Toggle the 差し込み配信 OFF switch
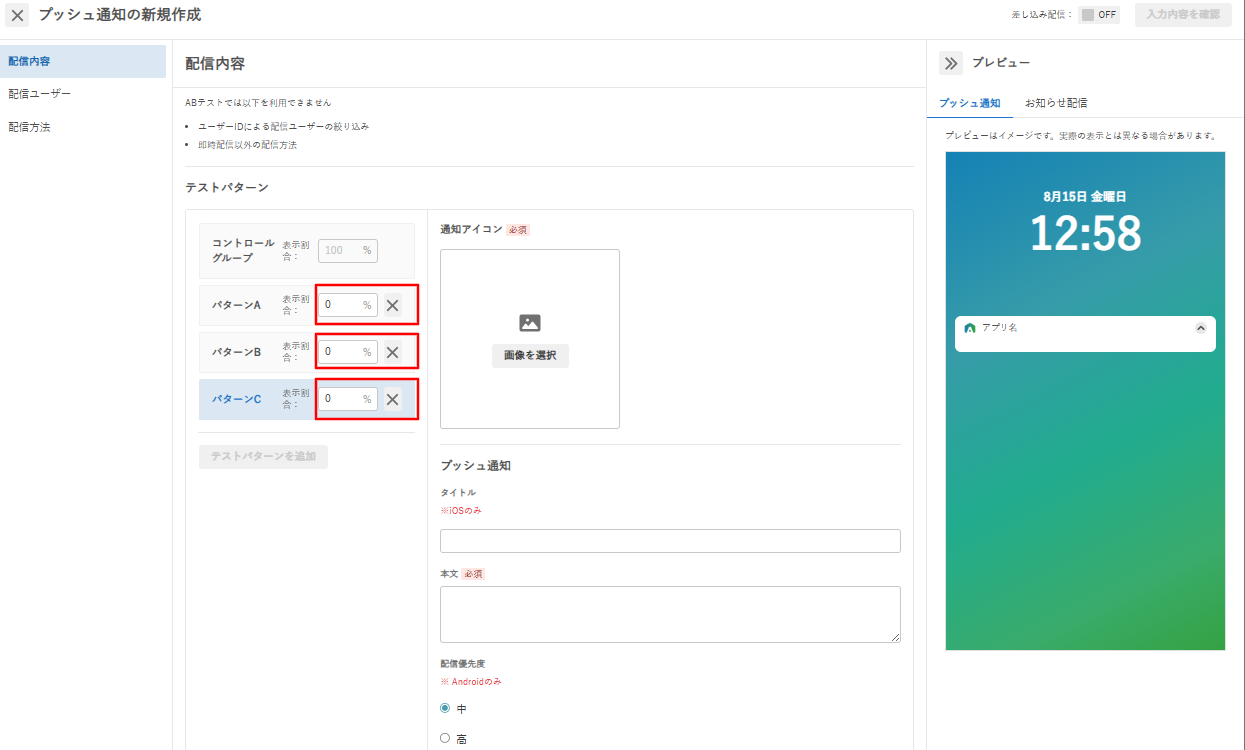This screenshot has width=1245, height=750. click(1099, 15)
